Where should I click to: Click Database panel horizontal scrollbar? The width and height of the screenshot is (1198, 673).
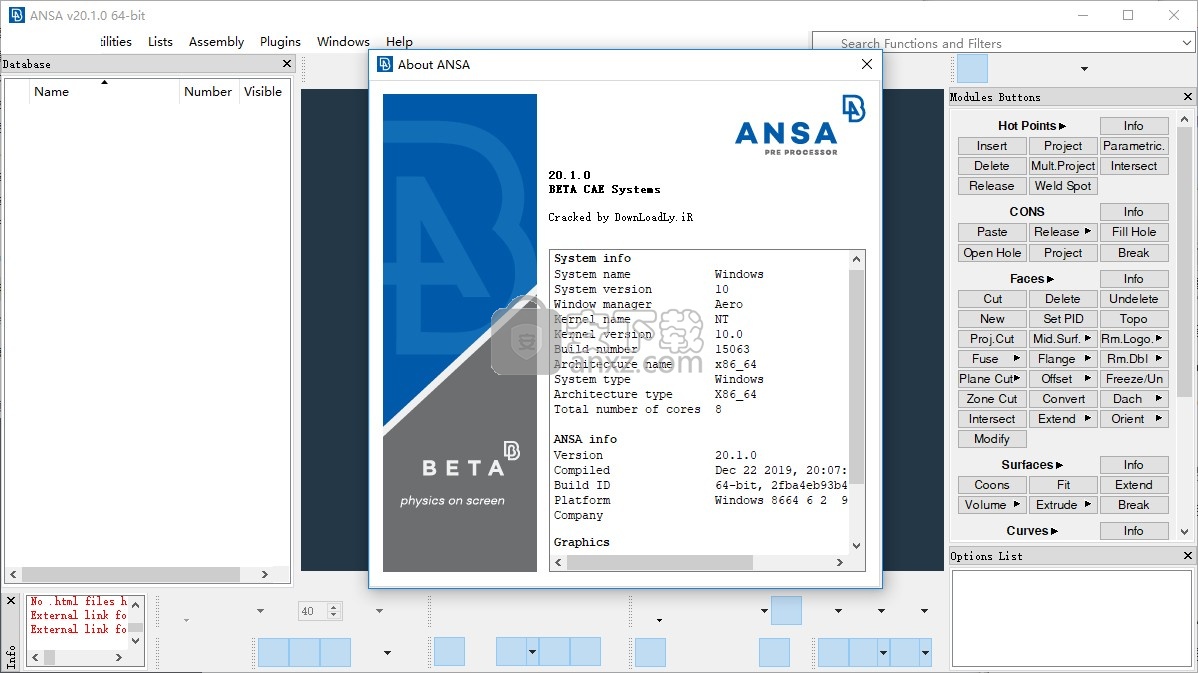pyautogui.click(x=131, y=574)
